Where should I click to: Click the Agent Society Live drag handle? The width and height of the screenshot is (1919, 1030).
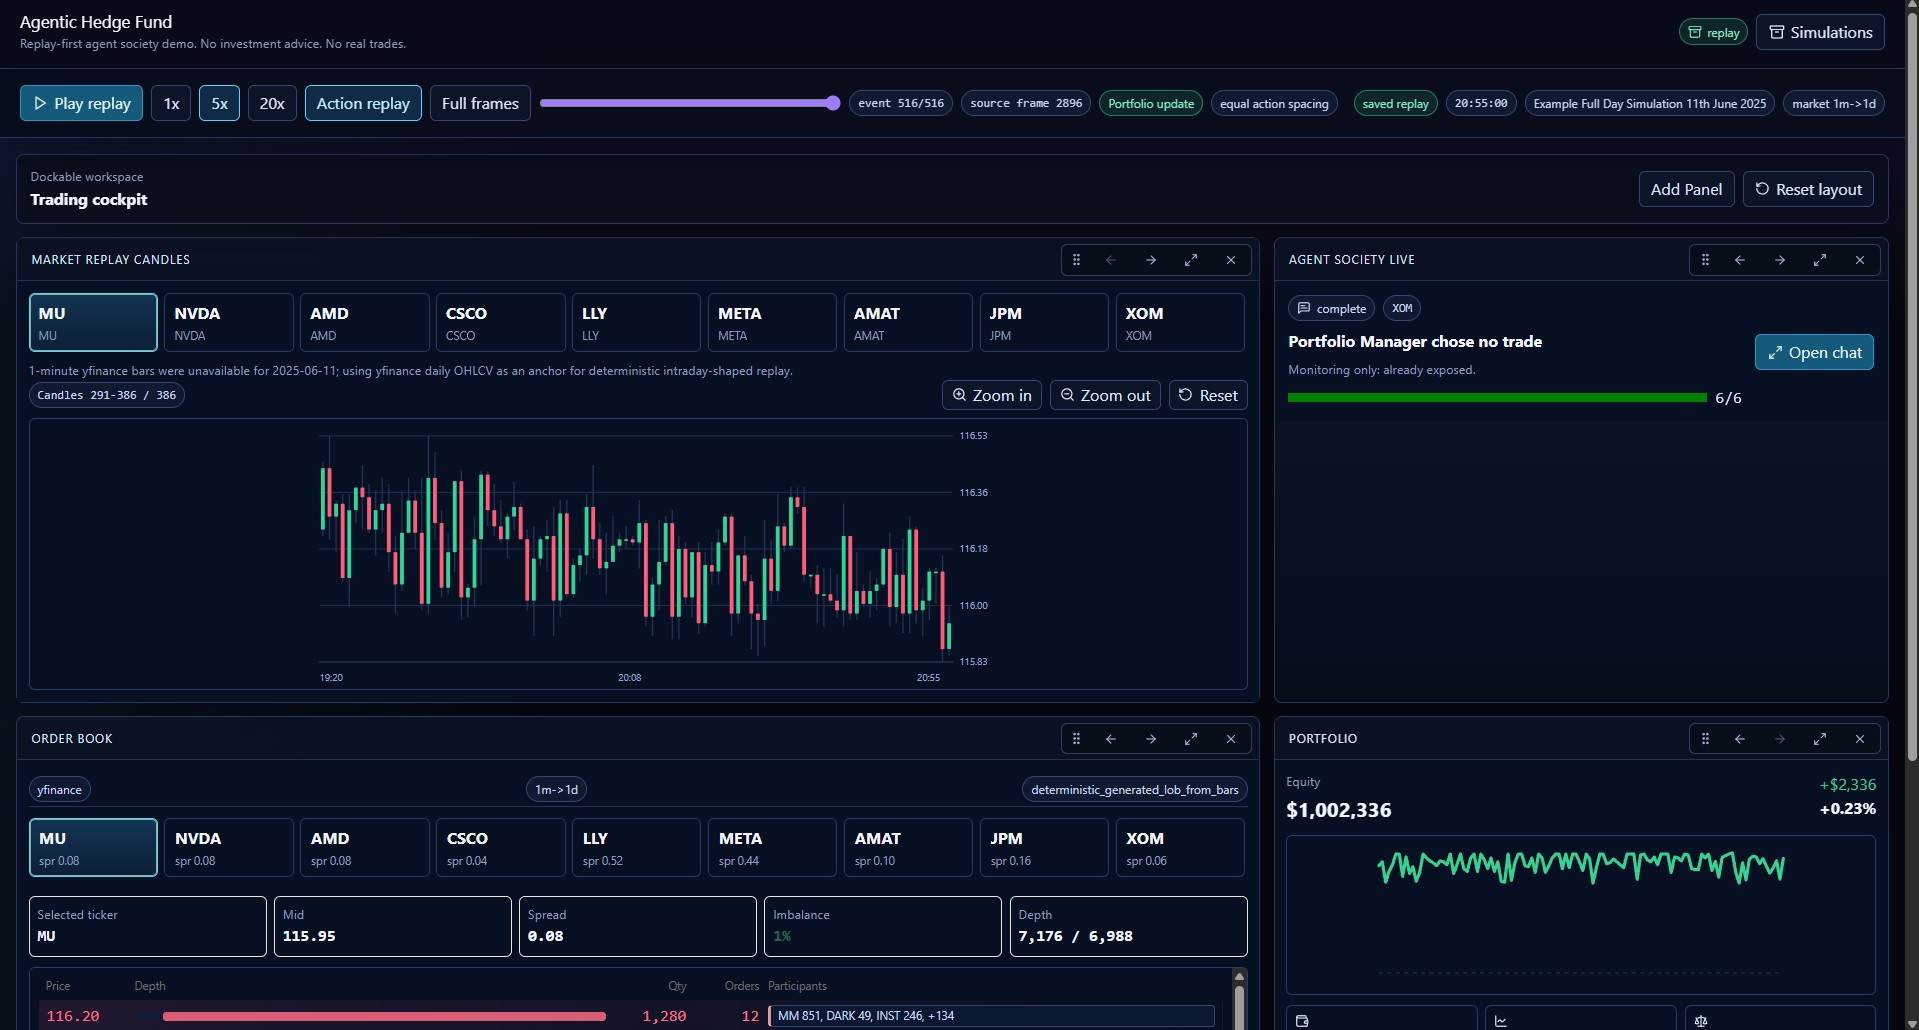1705,260
